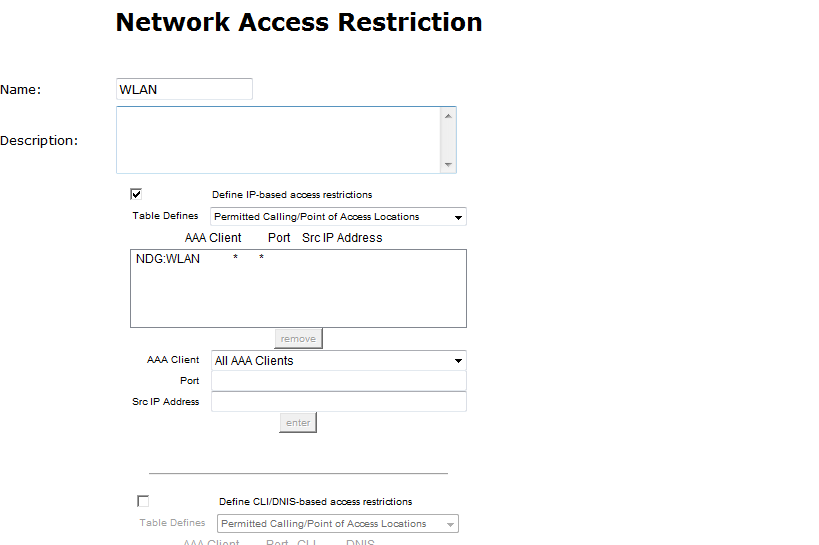Click inside the Description text area
Image resolution: width=819 pixels, height=545 pixels.
[278, 140]
